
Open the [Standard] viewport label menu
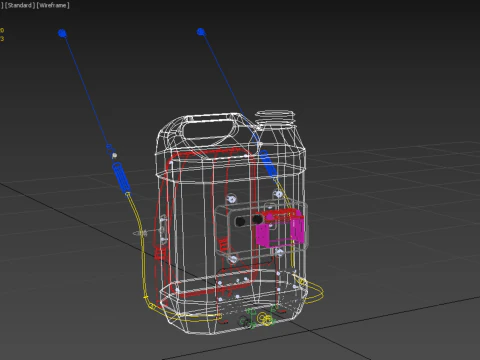[19, 6]
